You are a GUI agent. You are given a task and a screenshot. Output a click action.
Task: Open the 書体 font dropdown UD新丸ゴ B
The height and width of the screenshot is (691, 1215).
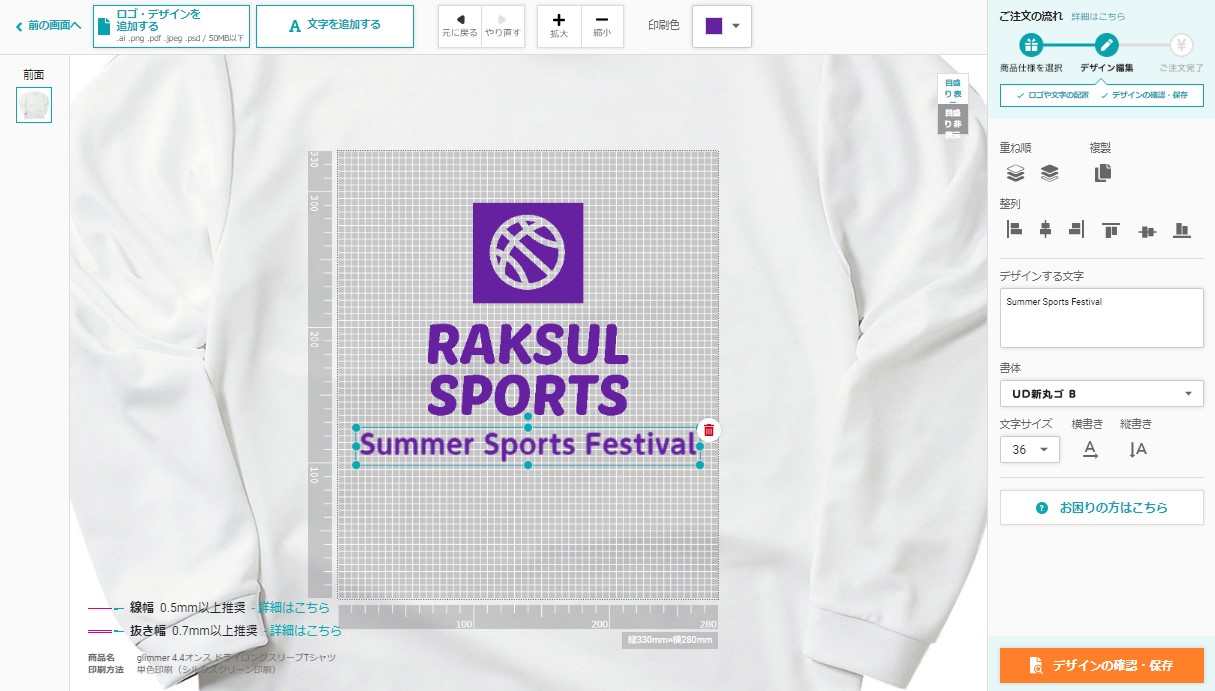(1101, 393)
